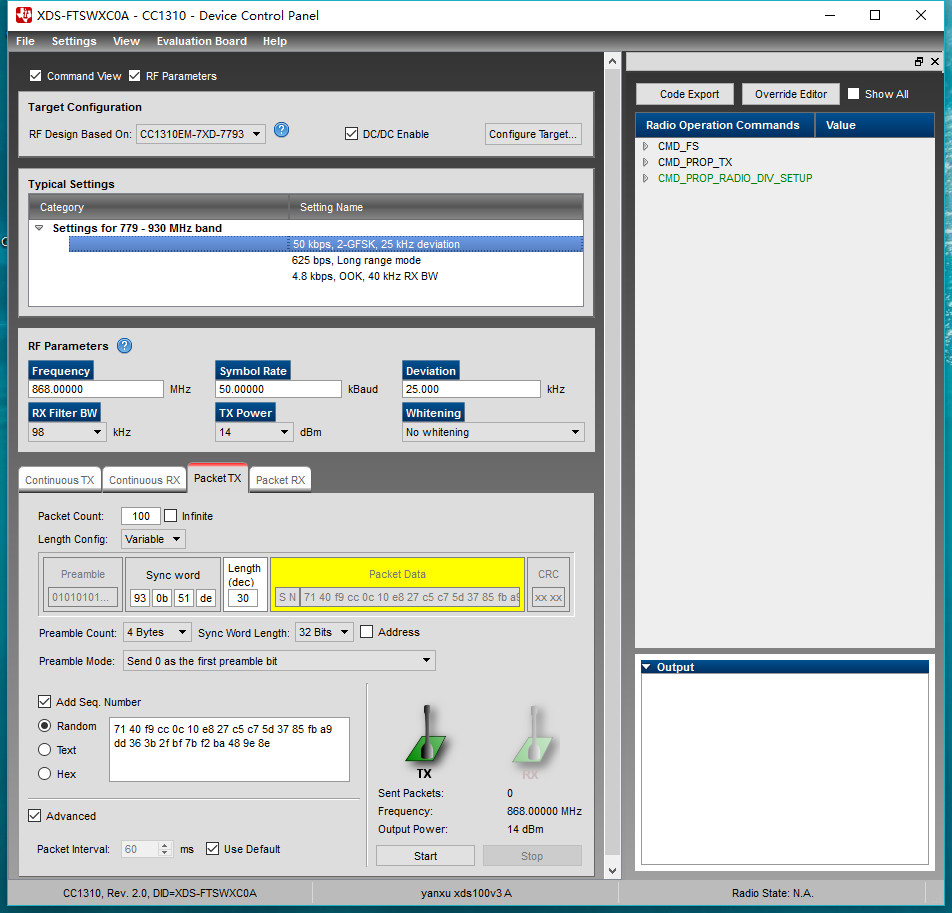Click the Deviation input field
952x913 pixels.
[471, 389]
